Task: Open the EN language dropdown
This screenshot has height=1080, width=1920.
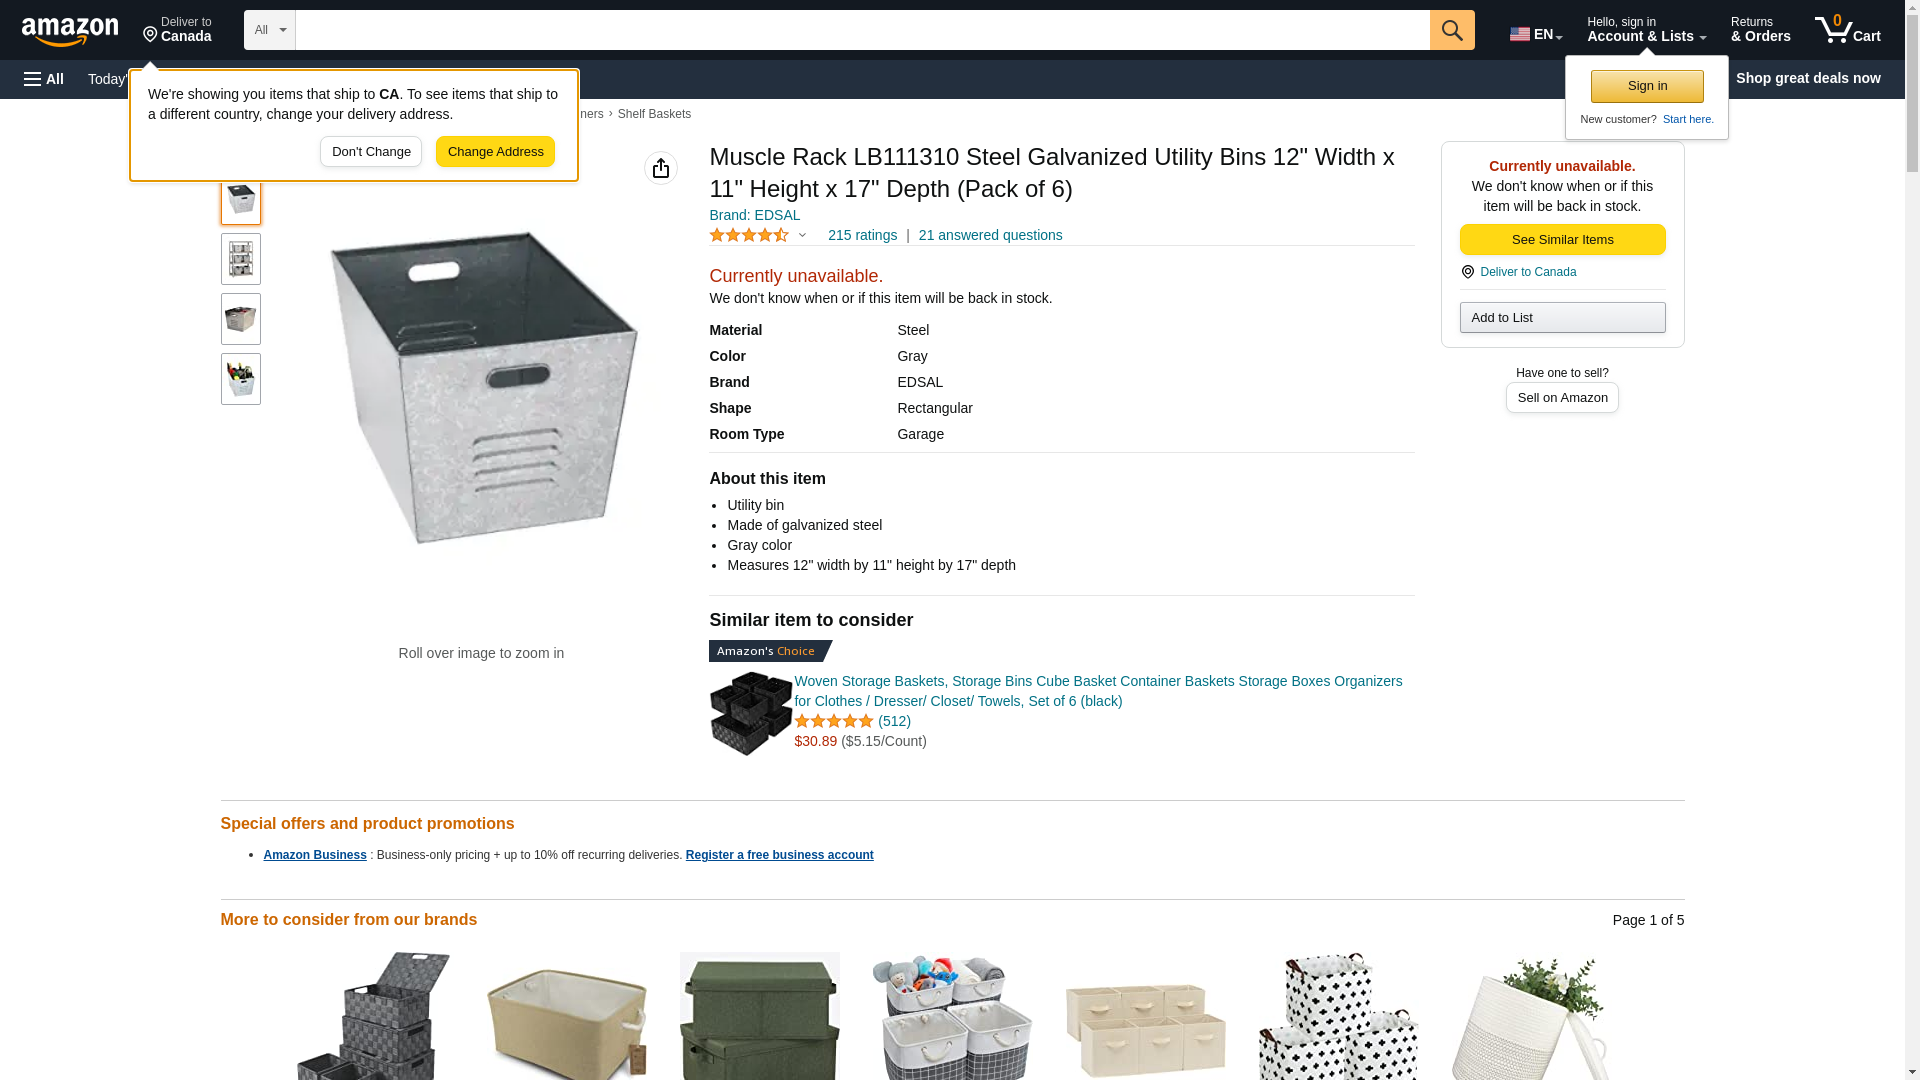Action: coord(1536,34)
